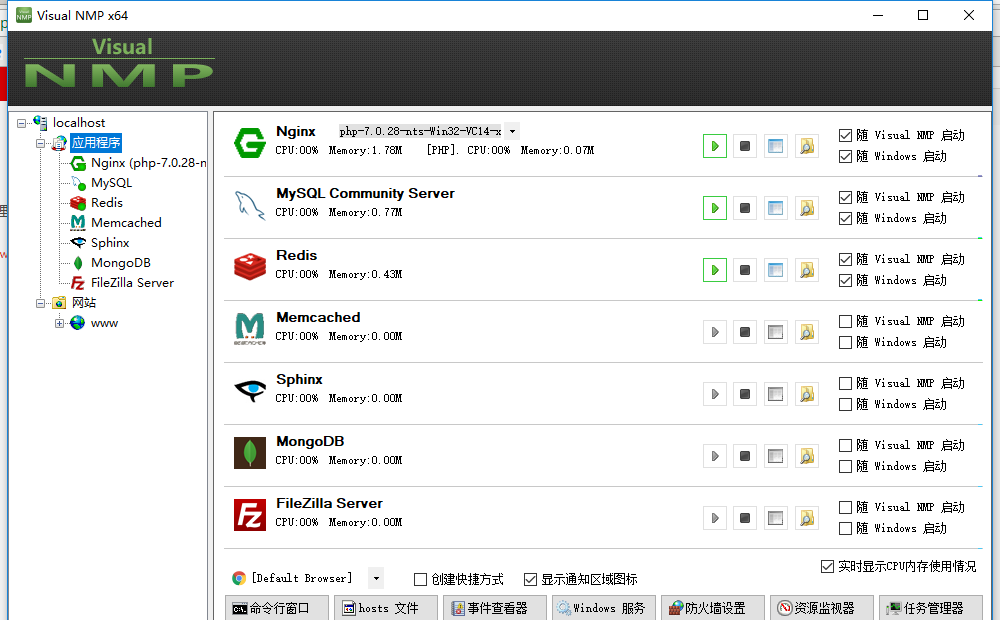The height and width of the screenshot is (620, 1000).
Task: Start the MongoDB service
Action: [x=714, y=455]
